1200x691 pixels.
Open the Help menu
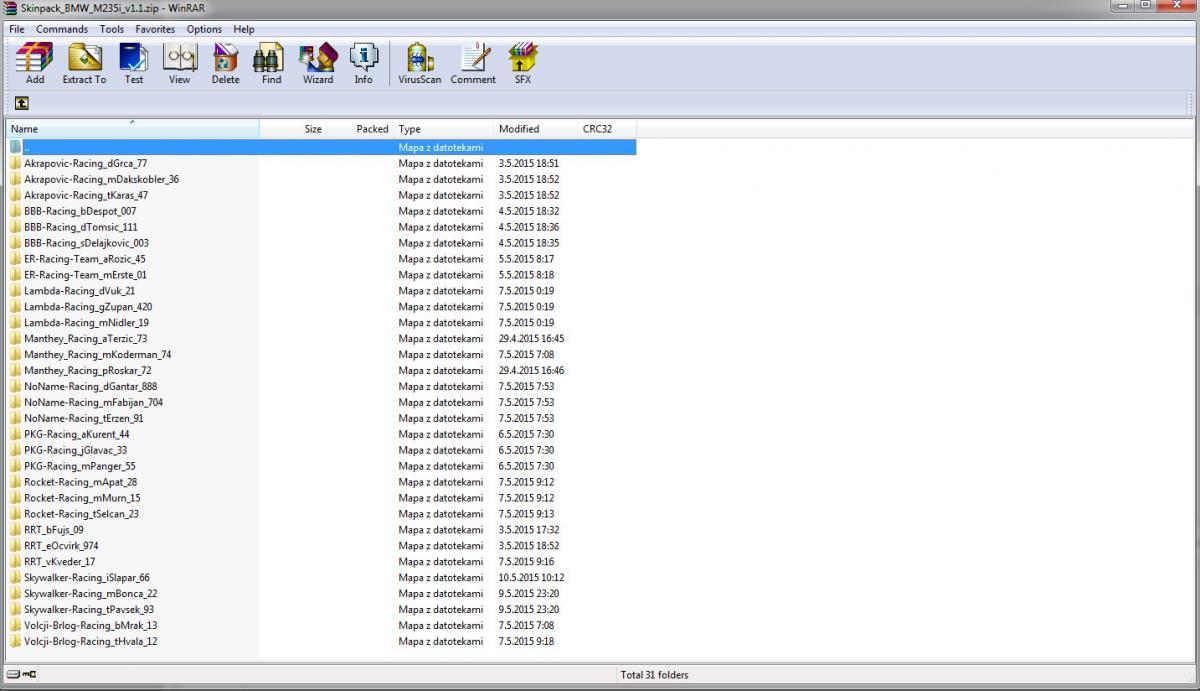click(244, 29)
